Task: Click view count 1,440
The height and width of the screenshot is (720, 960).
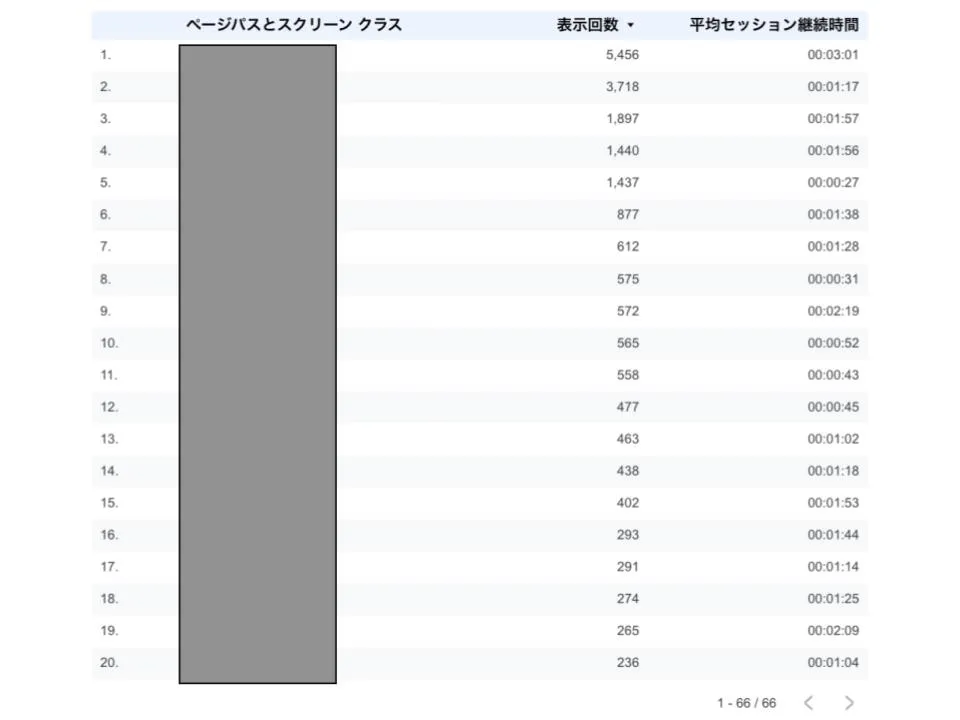Action: pyautogui.click(x=622, y=151)
